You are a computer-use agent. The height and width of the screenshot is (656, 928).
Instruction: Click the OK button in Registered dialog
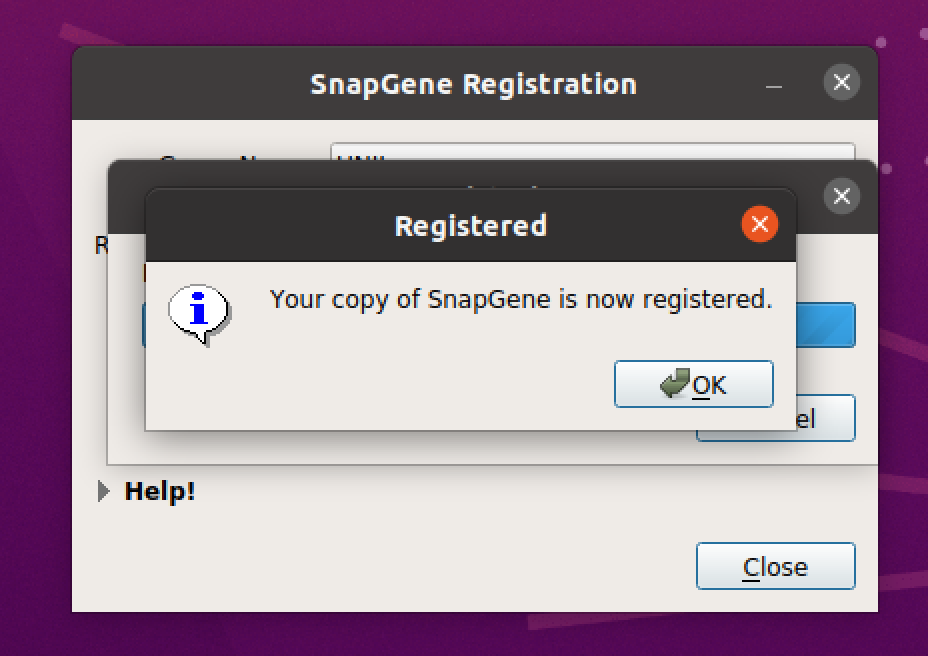tap(694, 385)
